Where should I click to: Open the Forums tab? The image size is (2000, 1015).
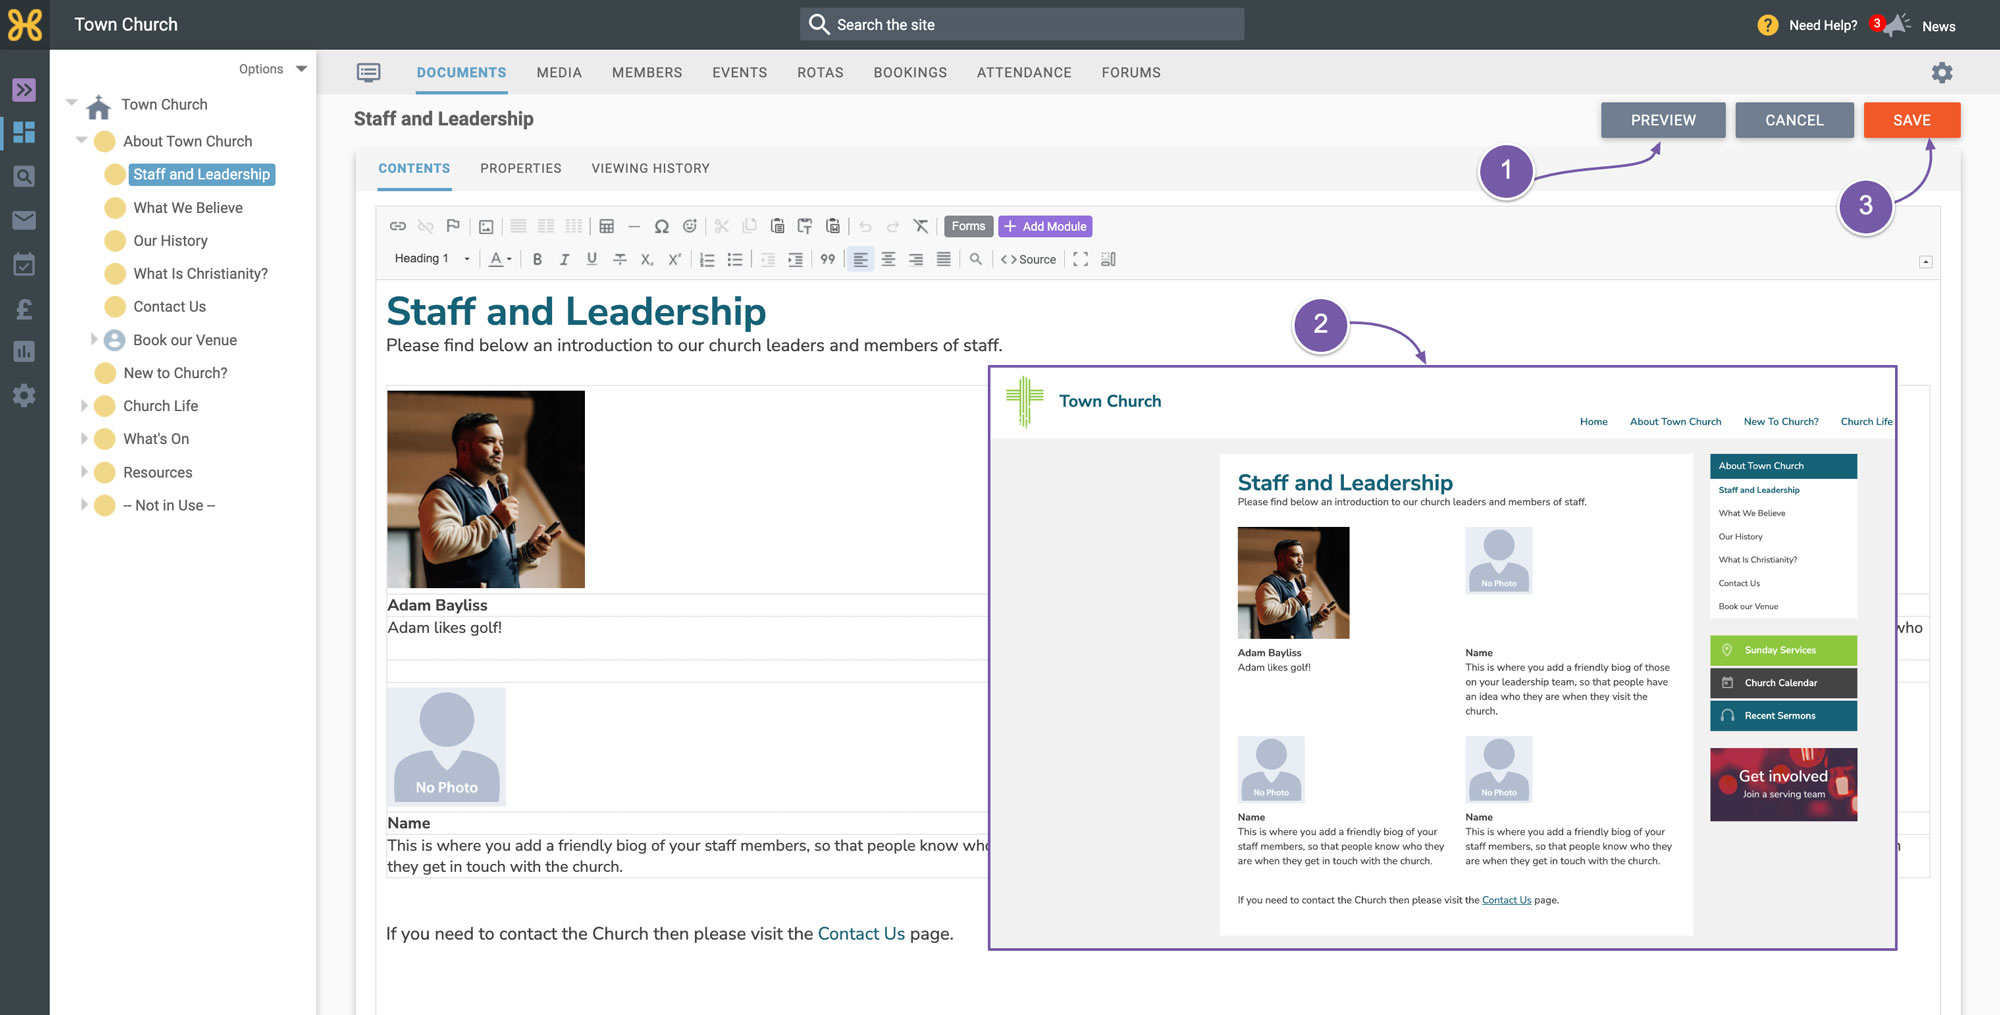pyautogui.click(x=1131, y=73)
